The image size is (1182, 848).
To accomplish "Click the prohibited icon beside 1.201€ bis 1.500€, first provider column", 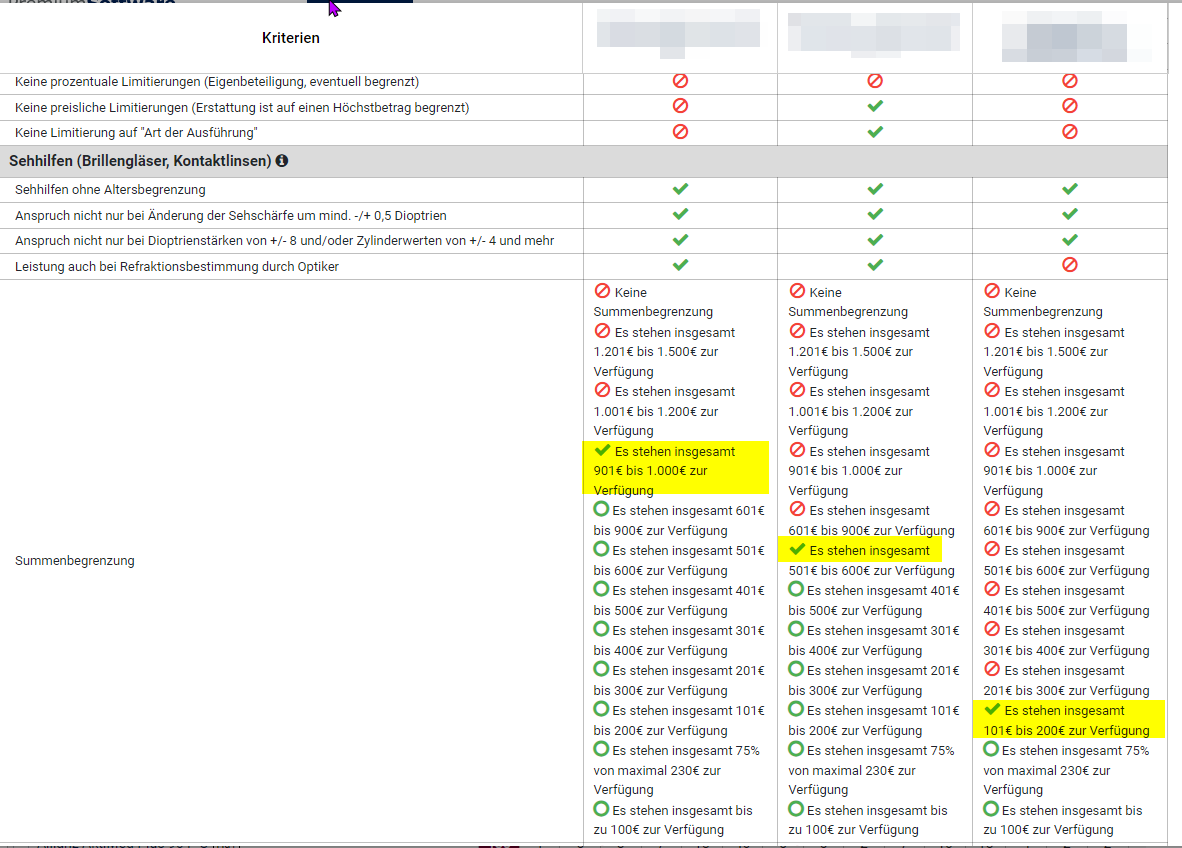I will click(x=602, y=331).
